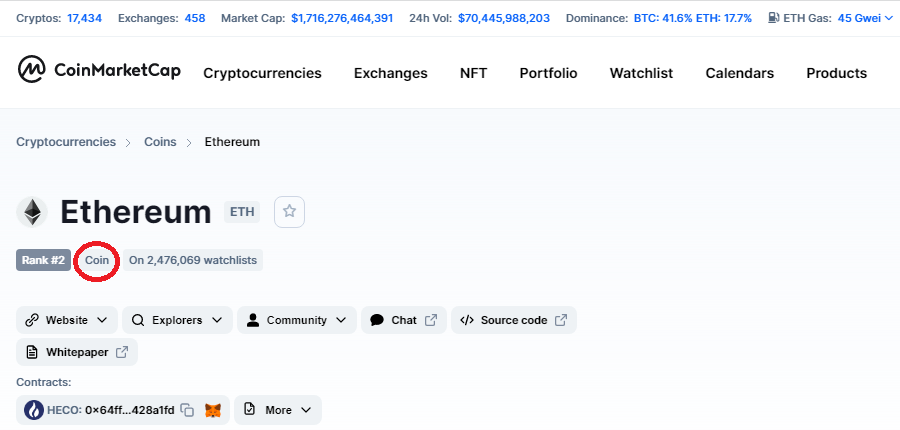Viewport: 900px width, 430px height.
Task: Expand the Explorers dropdown
Action: click(177, 320)
